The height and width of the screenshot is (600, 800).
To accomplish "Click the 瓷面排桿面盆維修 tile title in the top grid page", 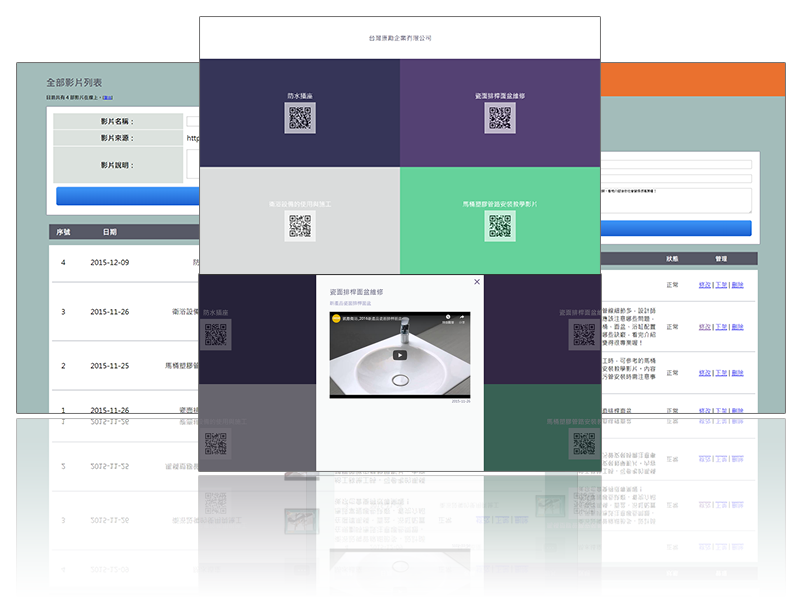I will click(500, 95).
